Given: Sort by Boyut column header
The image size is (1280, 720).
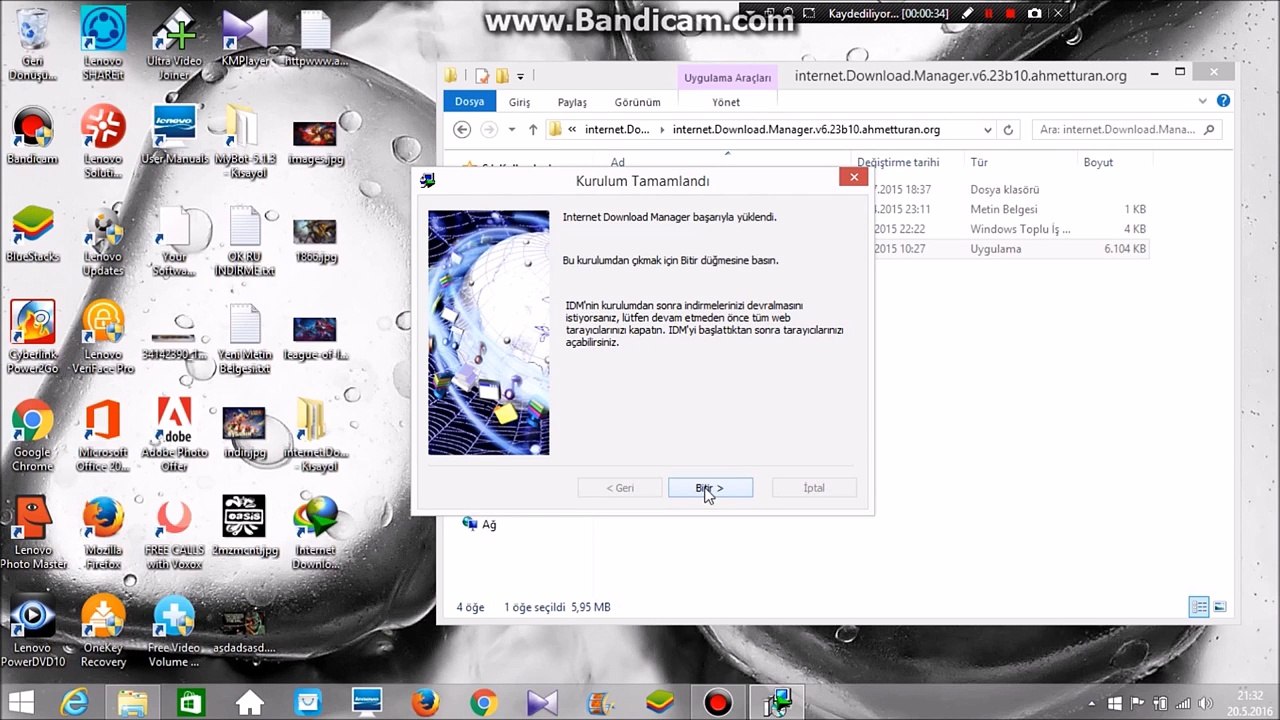Looking at the screenshot, I should [x=1098, y=162].
